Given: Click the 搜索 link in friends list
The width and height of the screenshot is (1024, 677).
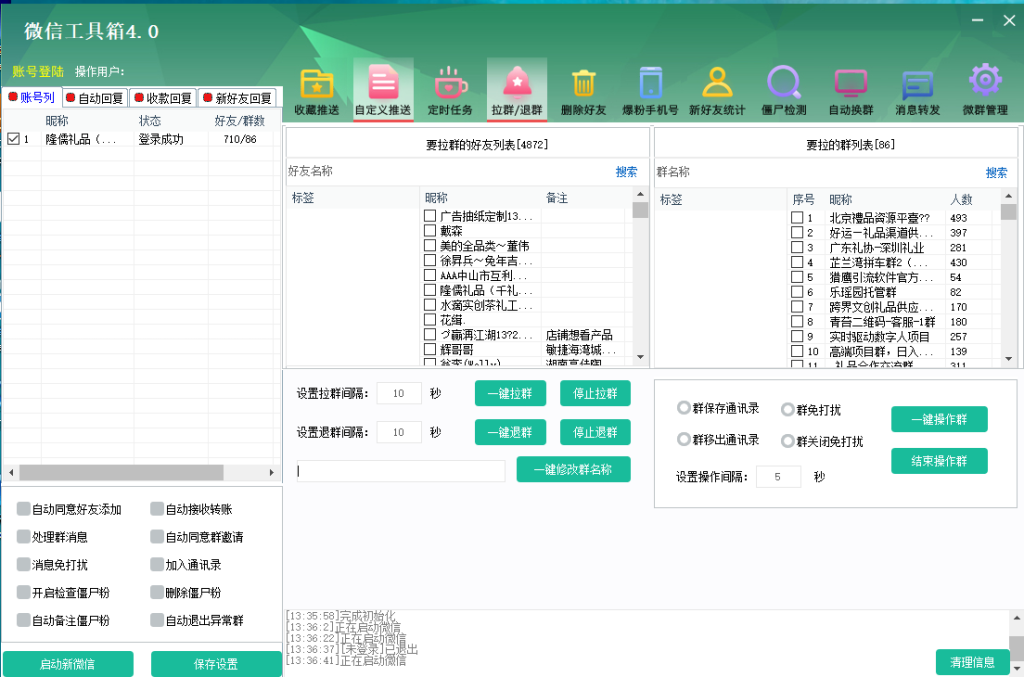Looking at the screenshot, I should pyautogui.click(x=626, y=172).
